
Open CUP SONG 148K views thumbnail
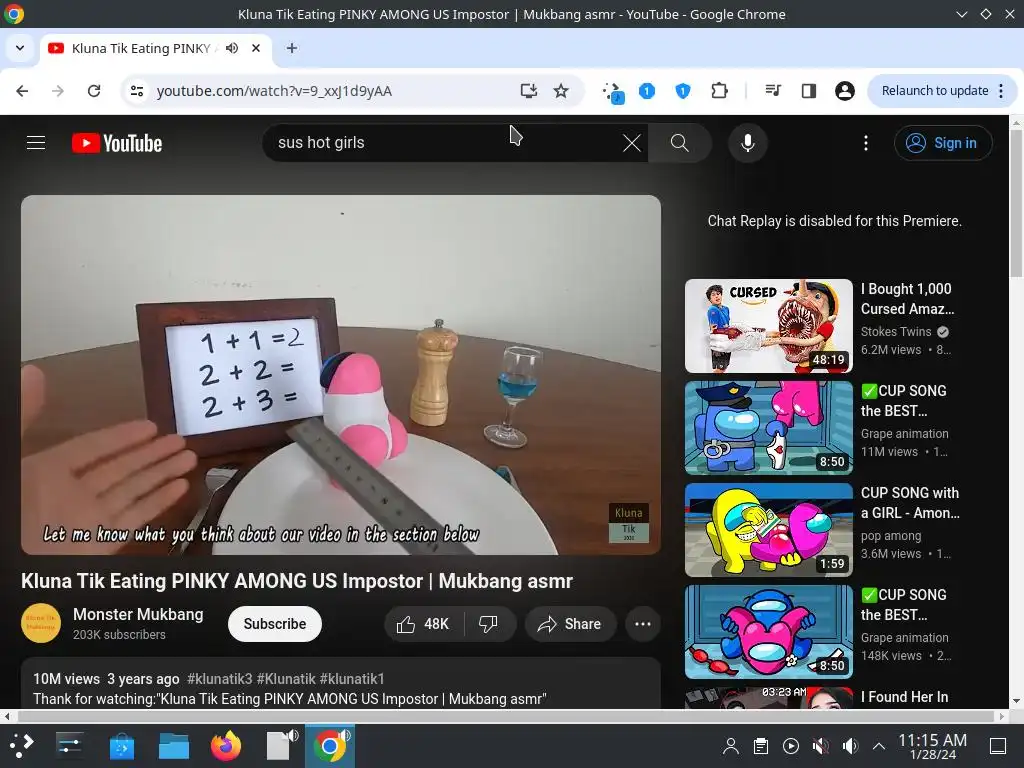[x=769, y=632]
